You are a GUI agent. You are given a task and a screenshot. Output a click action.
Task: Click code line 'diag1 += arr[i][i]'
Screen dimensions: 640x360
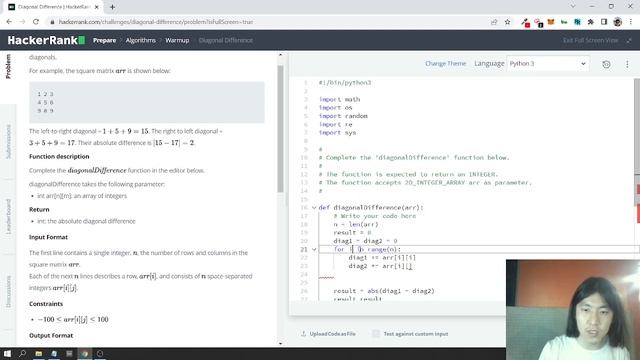(x=382, y=258)
